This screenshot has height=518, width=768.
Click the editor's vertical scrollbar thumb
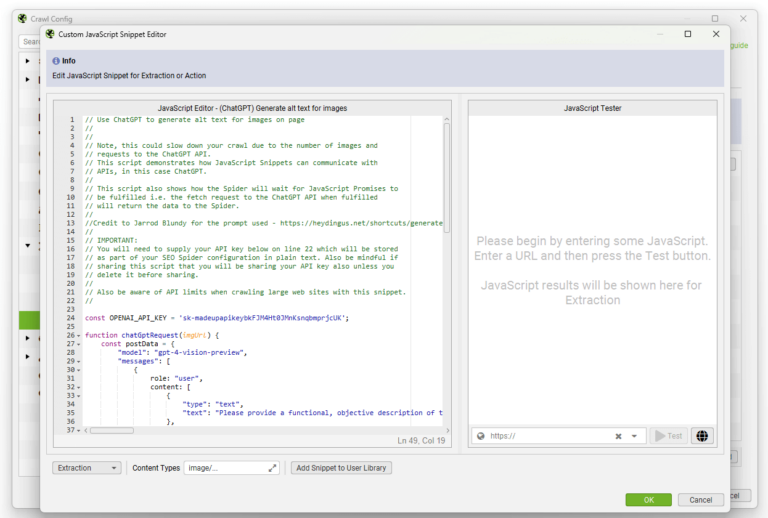click(x=447, y=178)
